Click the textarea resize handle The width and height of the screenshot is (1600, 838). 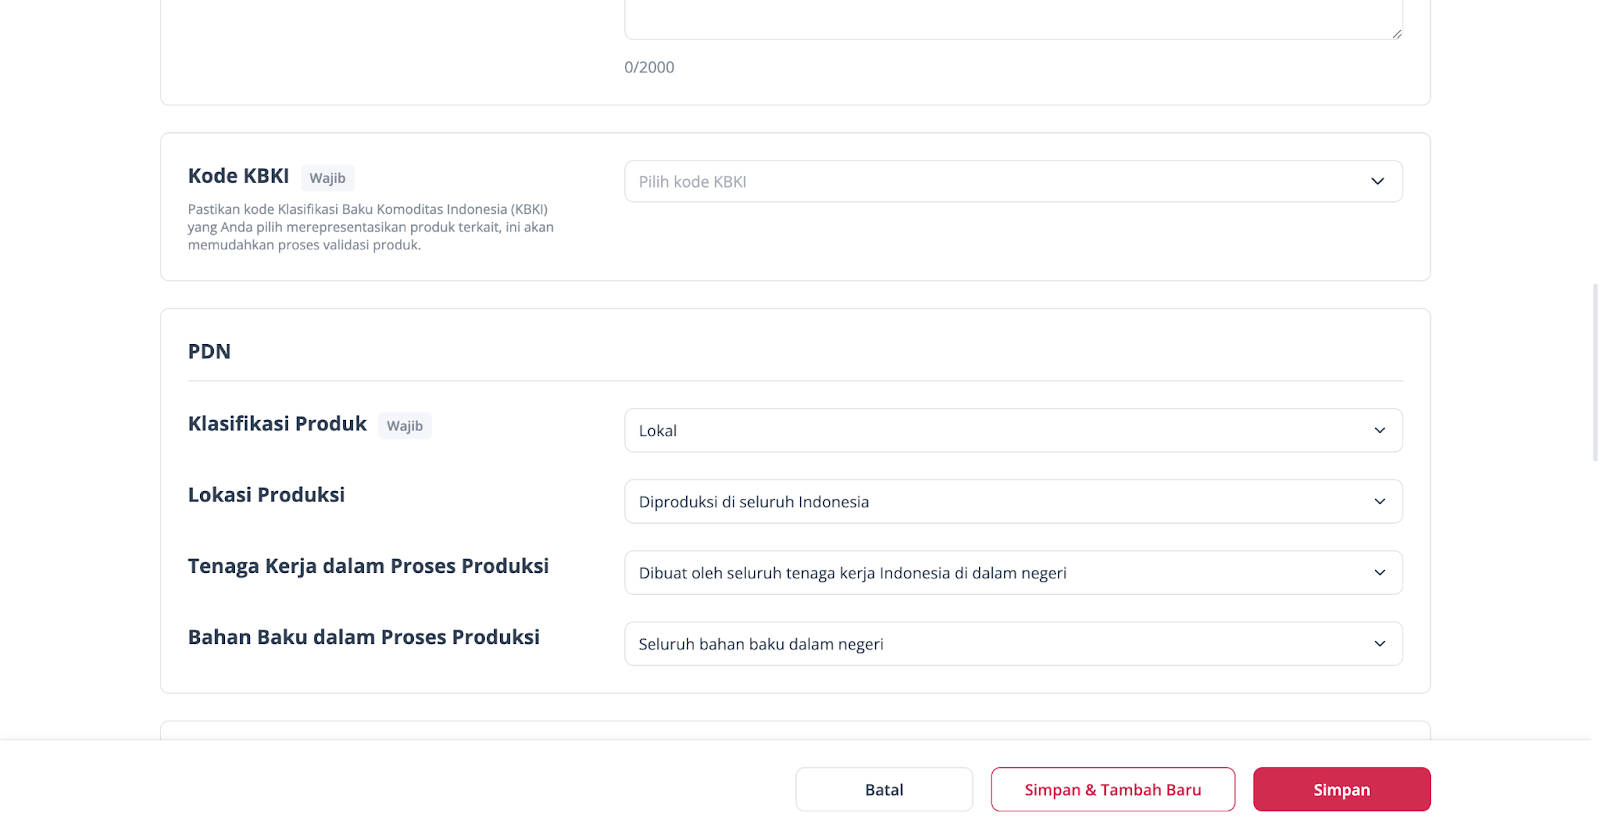[x=1396, y=33]
